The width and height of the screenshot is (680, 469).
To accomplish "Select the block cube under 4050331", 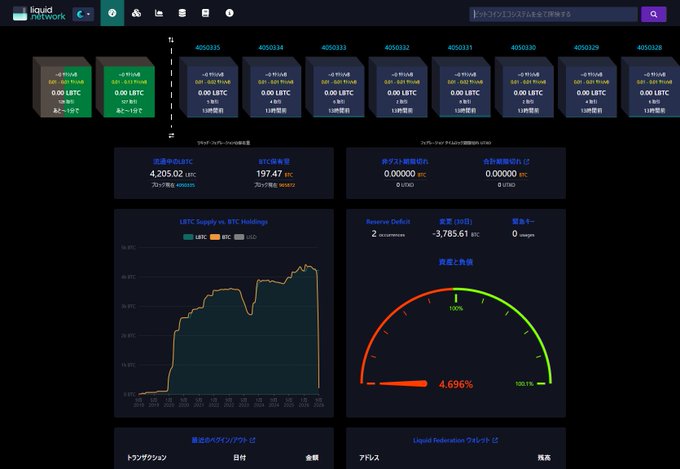I will (461, 87).
